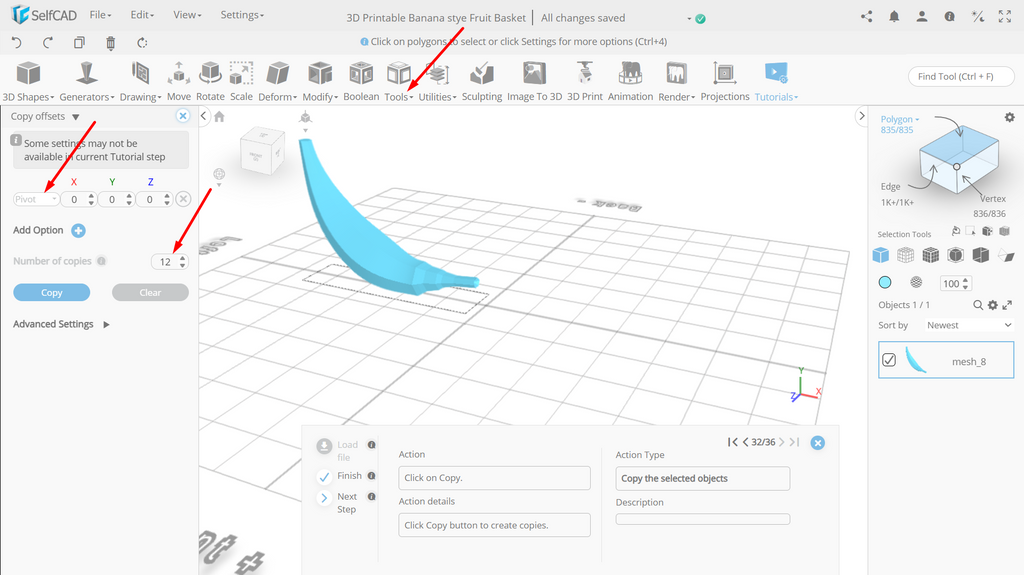Open the Deform dropdown

tap(278, 82)
